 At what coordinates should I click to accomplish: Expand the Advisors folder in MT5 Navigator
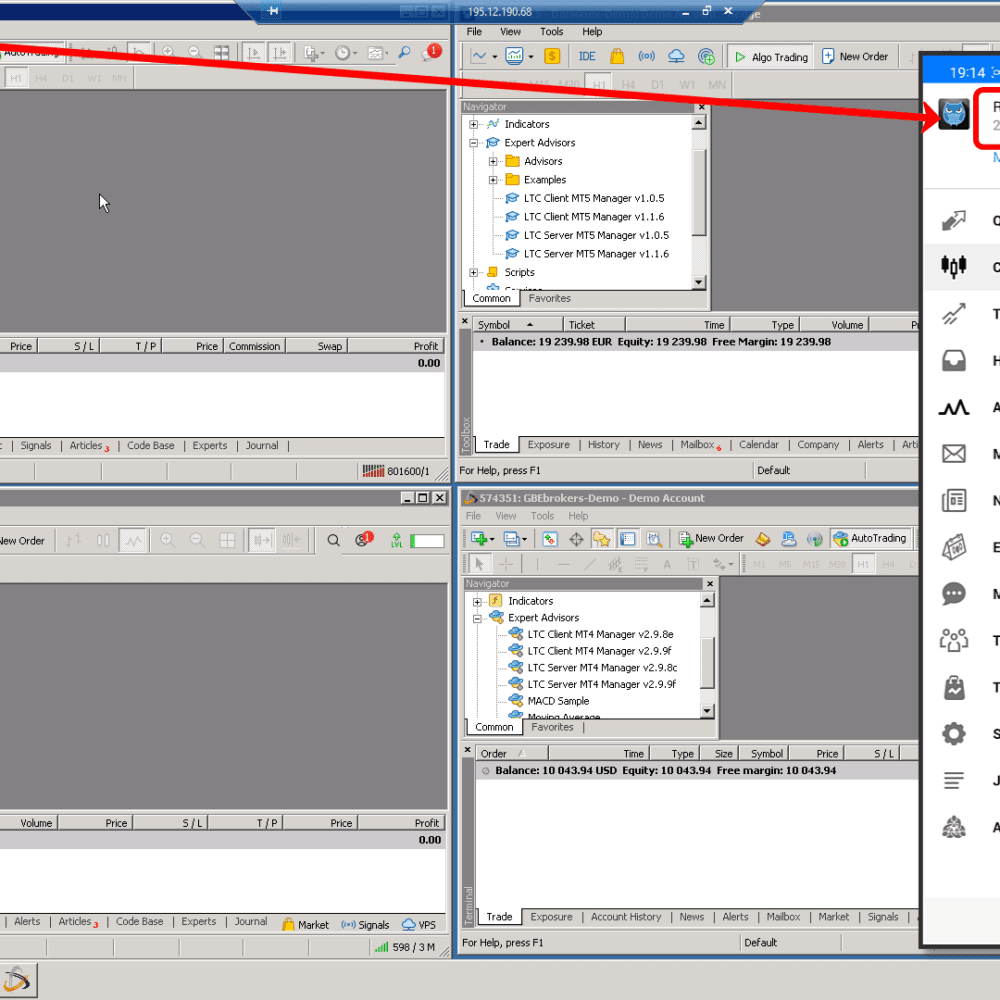coord(493,161)
